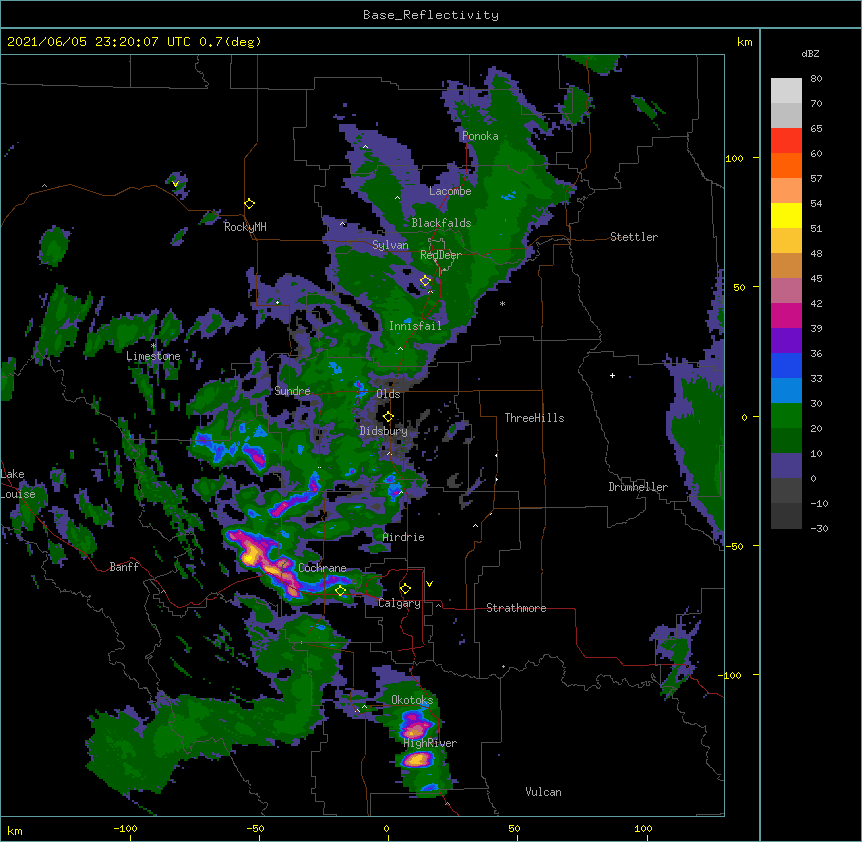Viewport: 862px width, 842px height.
Task: Click the Stettler city label
Action: [x=634, y=237]
